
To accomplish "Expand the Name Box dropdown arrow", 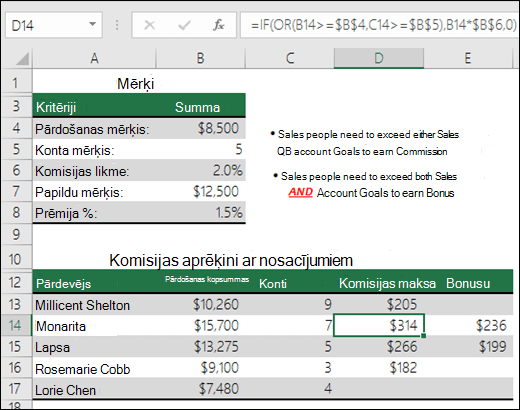I will pos(92,24).
